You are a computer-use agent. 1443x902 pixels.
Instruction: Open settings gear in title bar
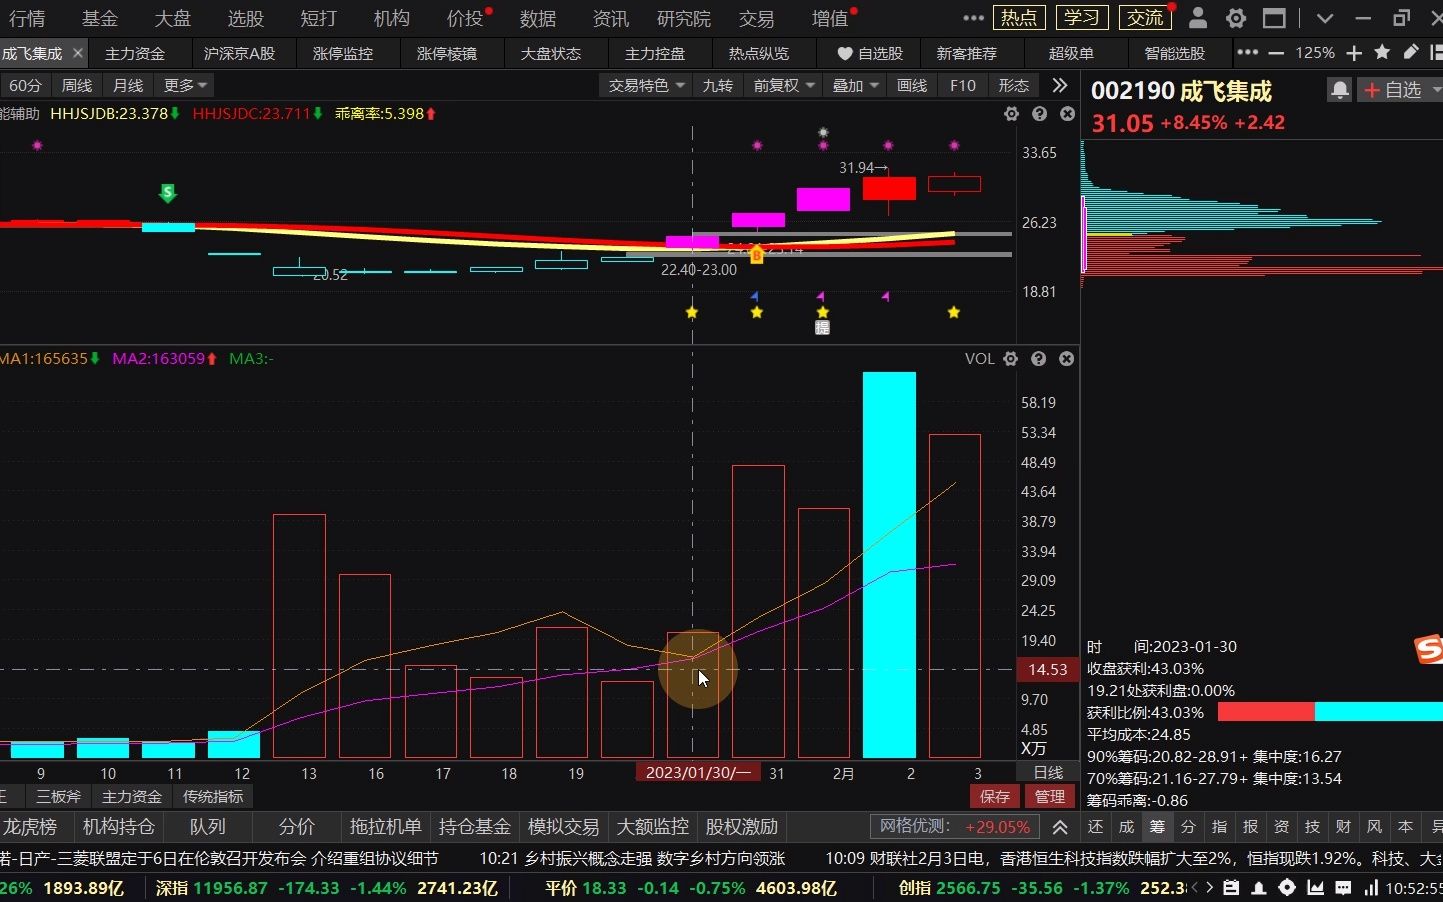[x=1236, y=18]
